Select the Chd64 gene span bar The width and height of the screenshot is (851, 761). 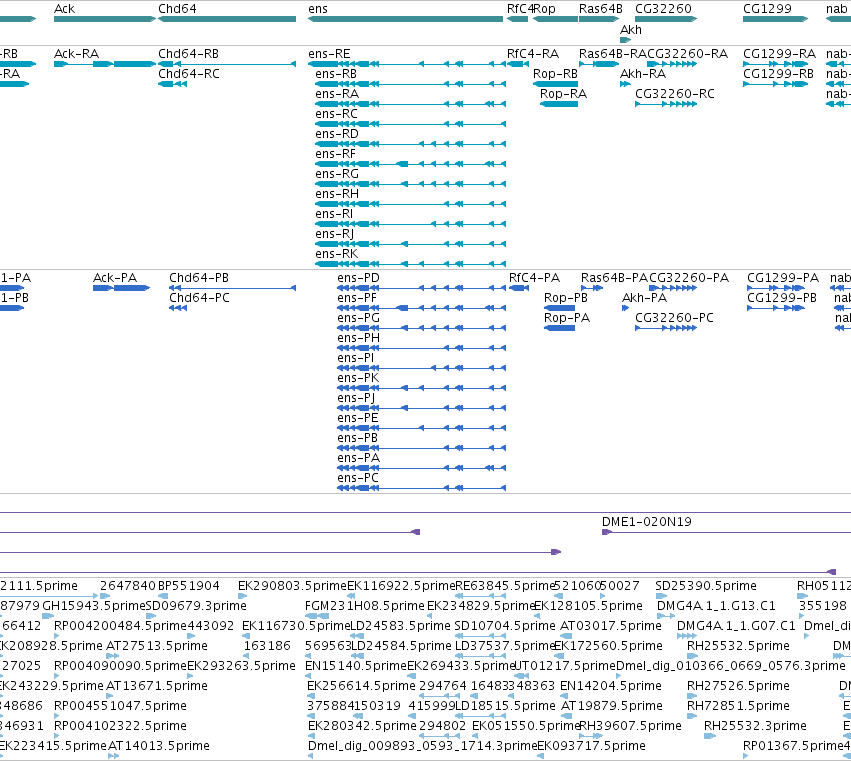coord(227,19)
